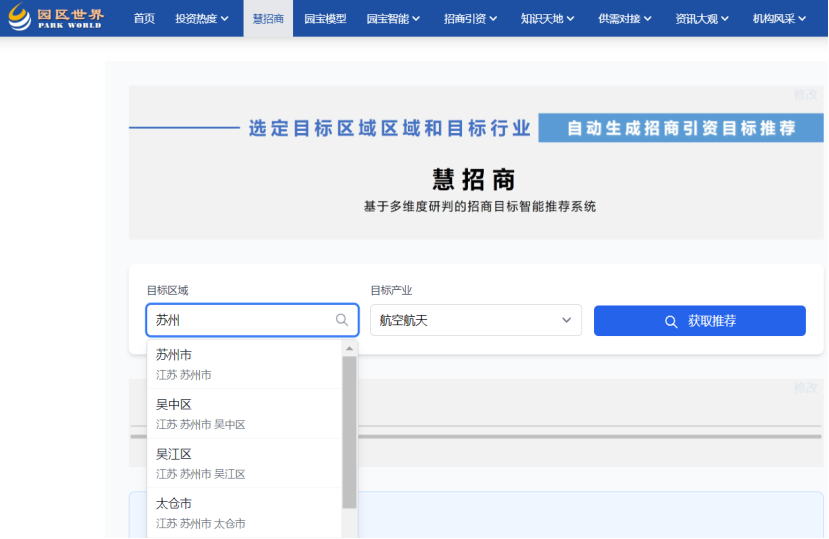The height and width of the screenshot is (539, 829).
Task: Open the 目标产业 dropdown showing 航空航天
Action: pos(475,321)
